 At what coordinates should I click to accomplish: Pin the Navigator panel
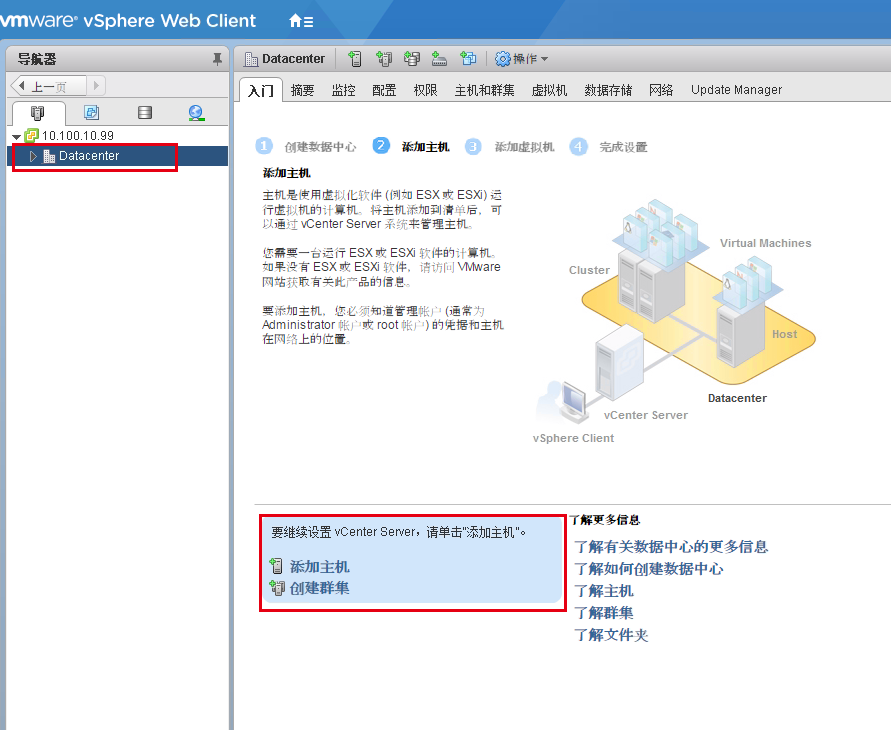[217, 59]
